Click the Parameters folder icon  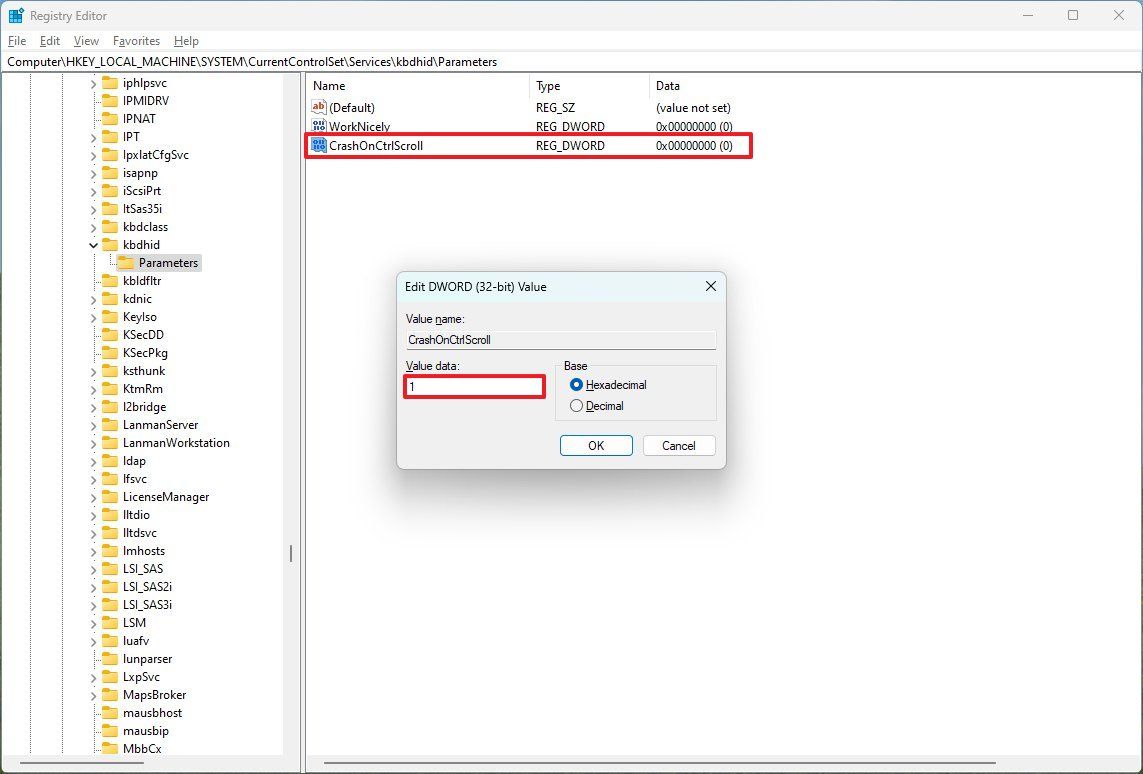(126, 262)
